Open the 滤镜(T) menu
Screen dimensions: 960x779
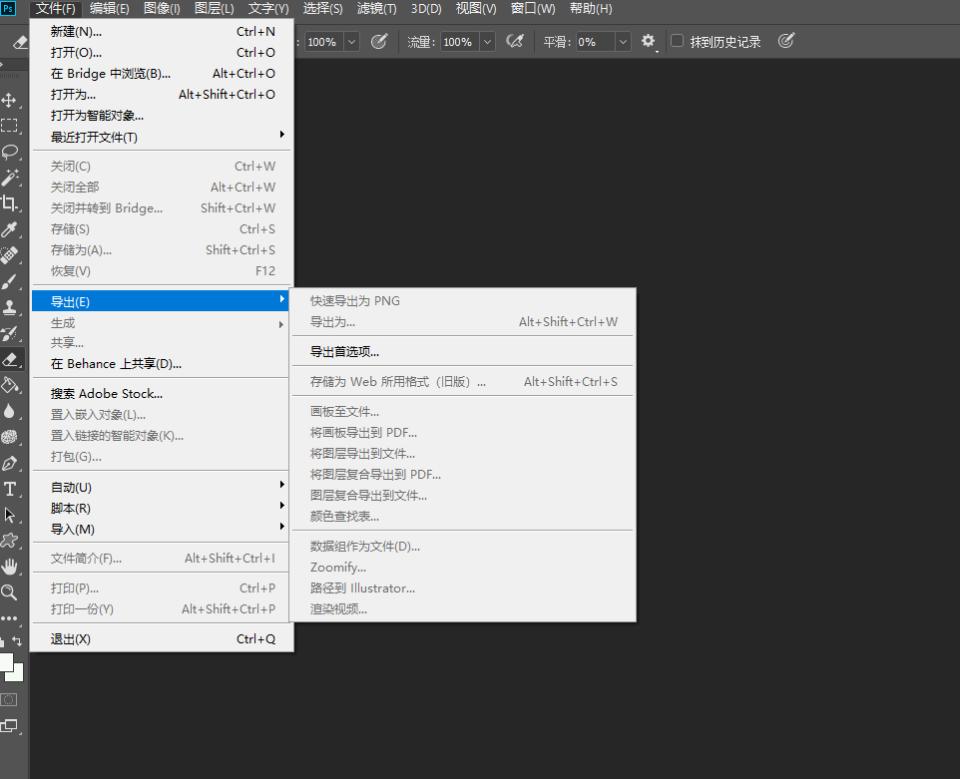tap(376, 9)
